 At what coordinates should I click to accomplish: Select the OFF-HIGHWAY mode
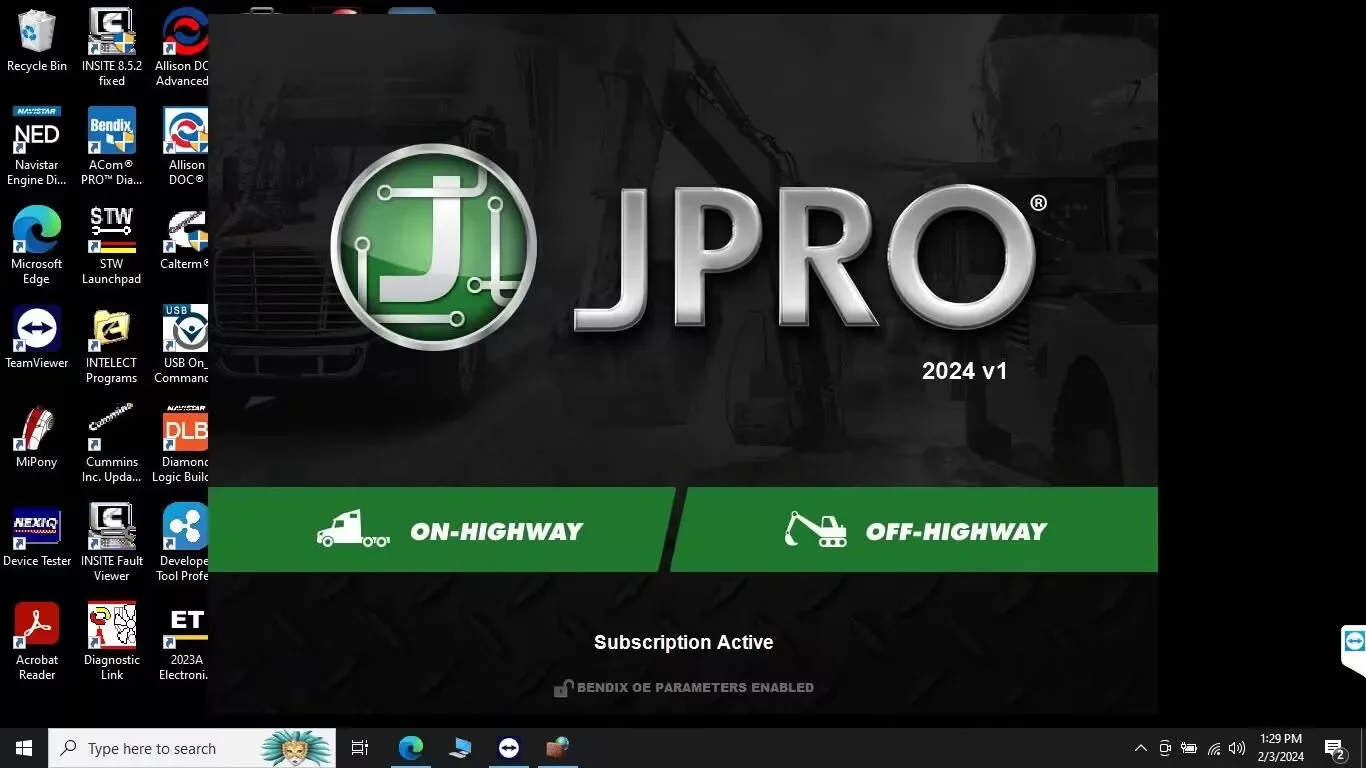(915, 530)
